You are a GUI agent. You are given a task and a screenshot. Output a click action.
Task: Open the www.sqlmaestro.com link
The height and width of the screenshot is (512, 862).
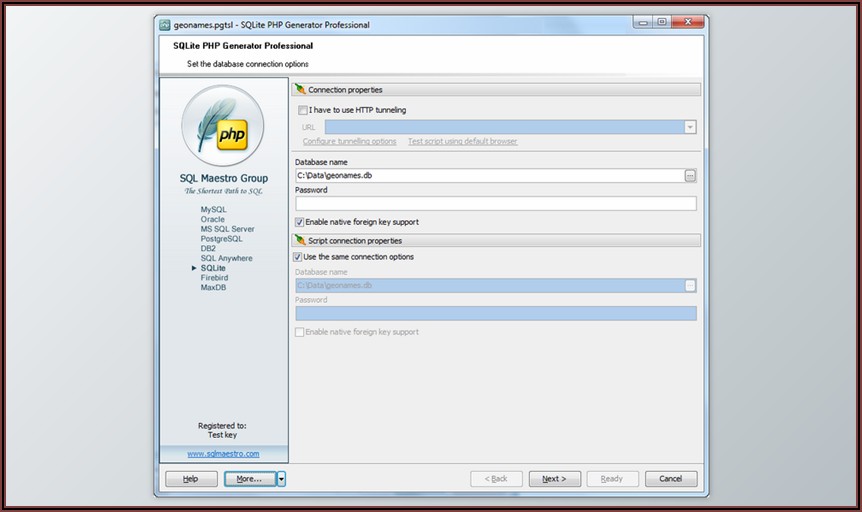pyautogui.click(x=223, y=453)
